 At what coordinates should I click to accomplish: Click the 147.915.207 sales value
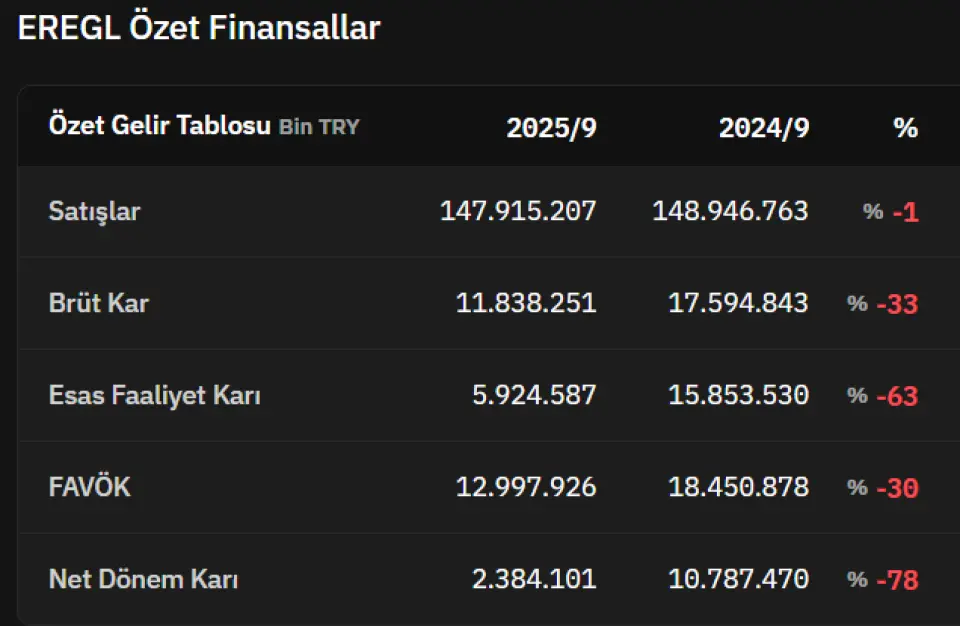tap(518, 211)
